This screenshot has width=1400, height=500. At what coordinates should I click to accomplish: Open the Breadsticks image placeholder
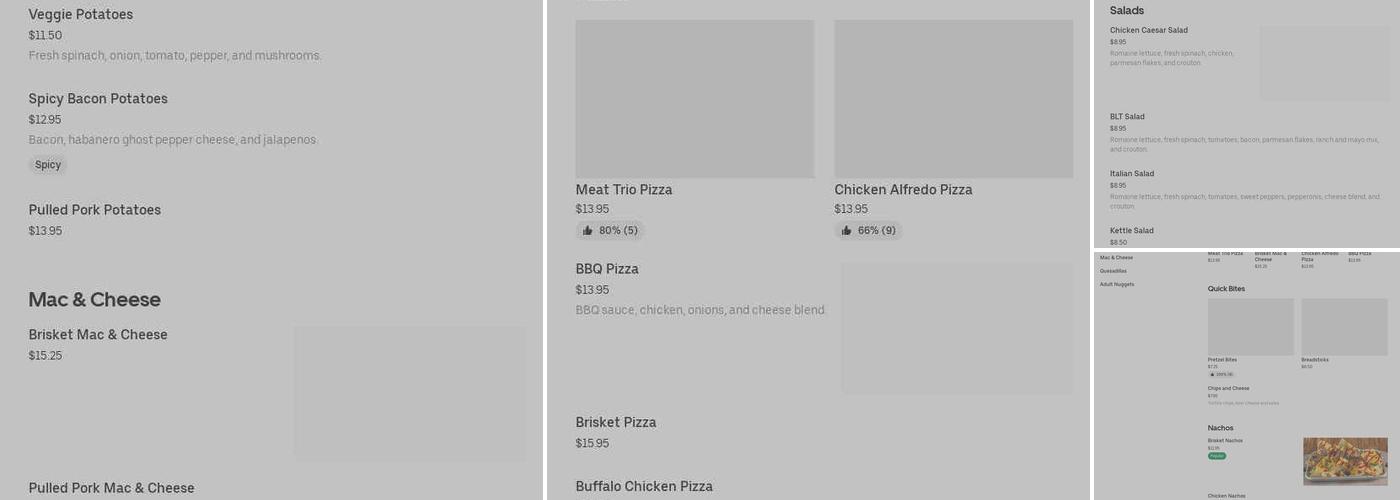click(x=1344, y=327)
